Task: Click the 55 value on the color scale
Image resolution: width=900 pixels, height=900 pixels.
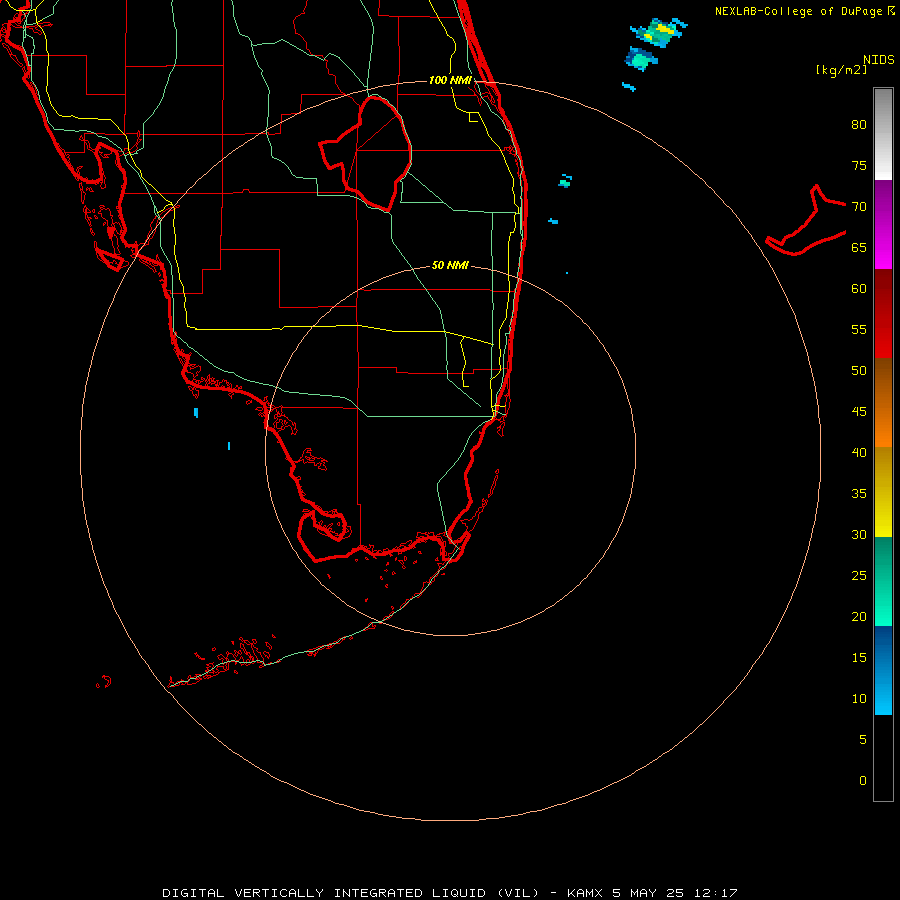Action: click(x=859, y=330)
